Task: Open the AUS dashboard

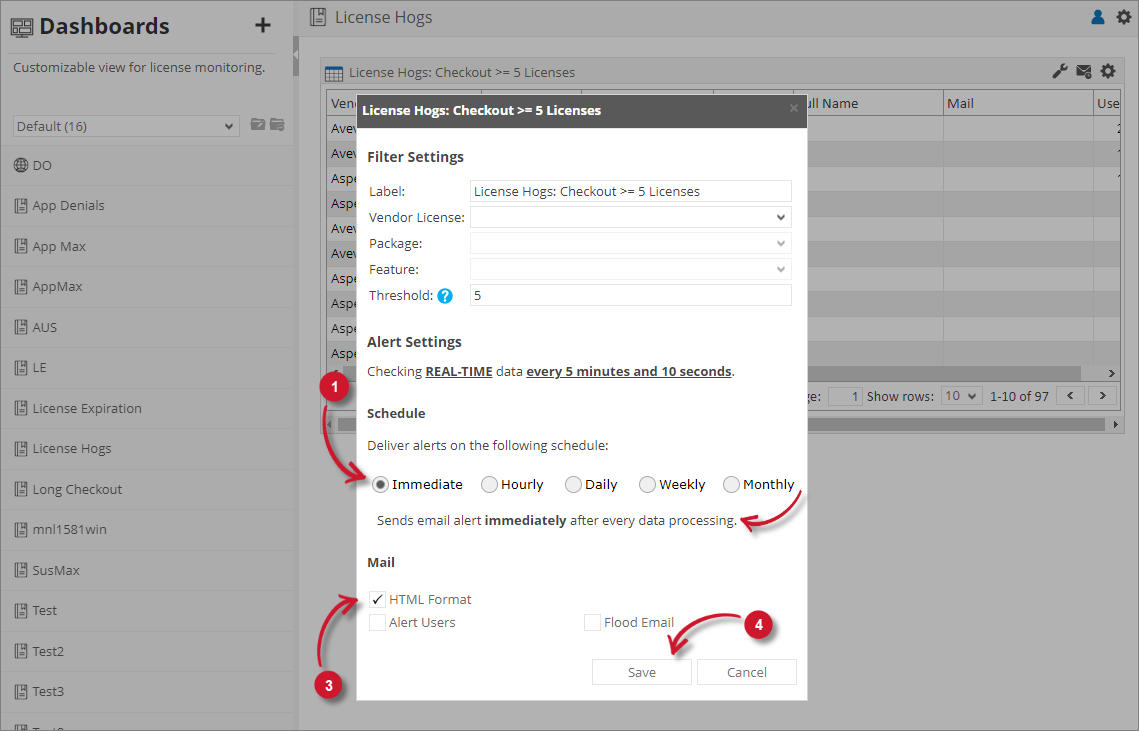Action: (148, 327)
